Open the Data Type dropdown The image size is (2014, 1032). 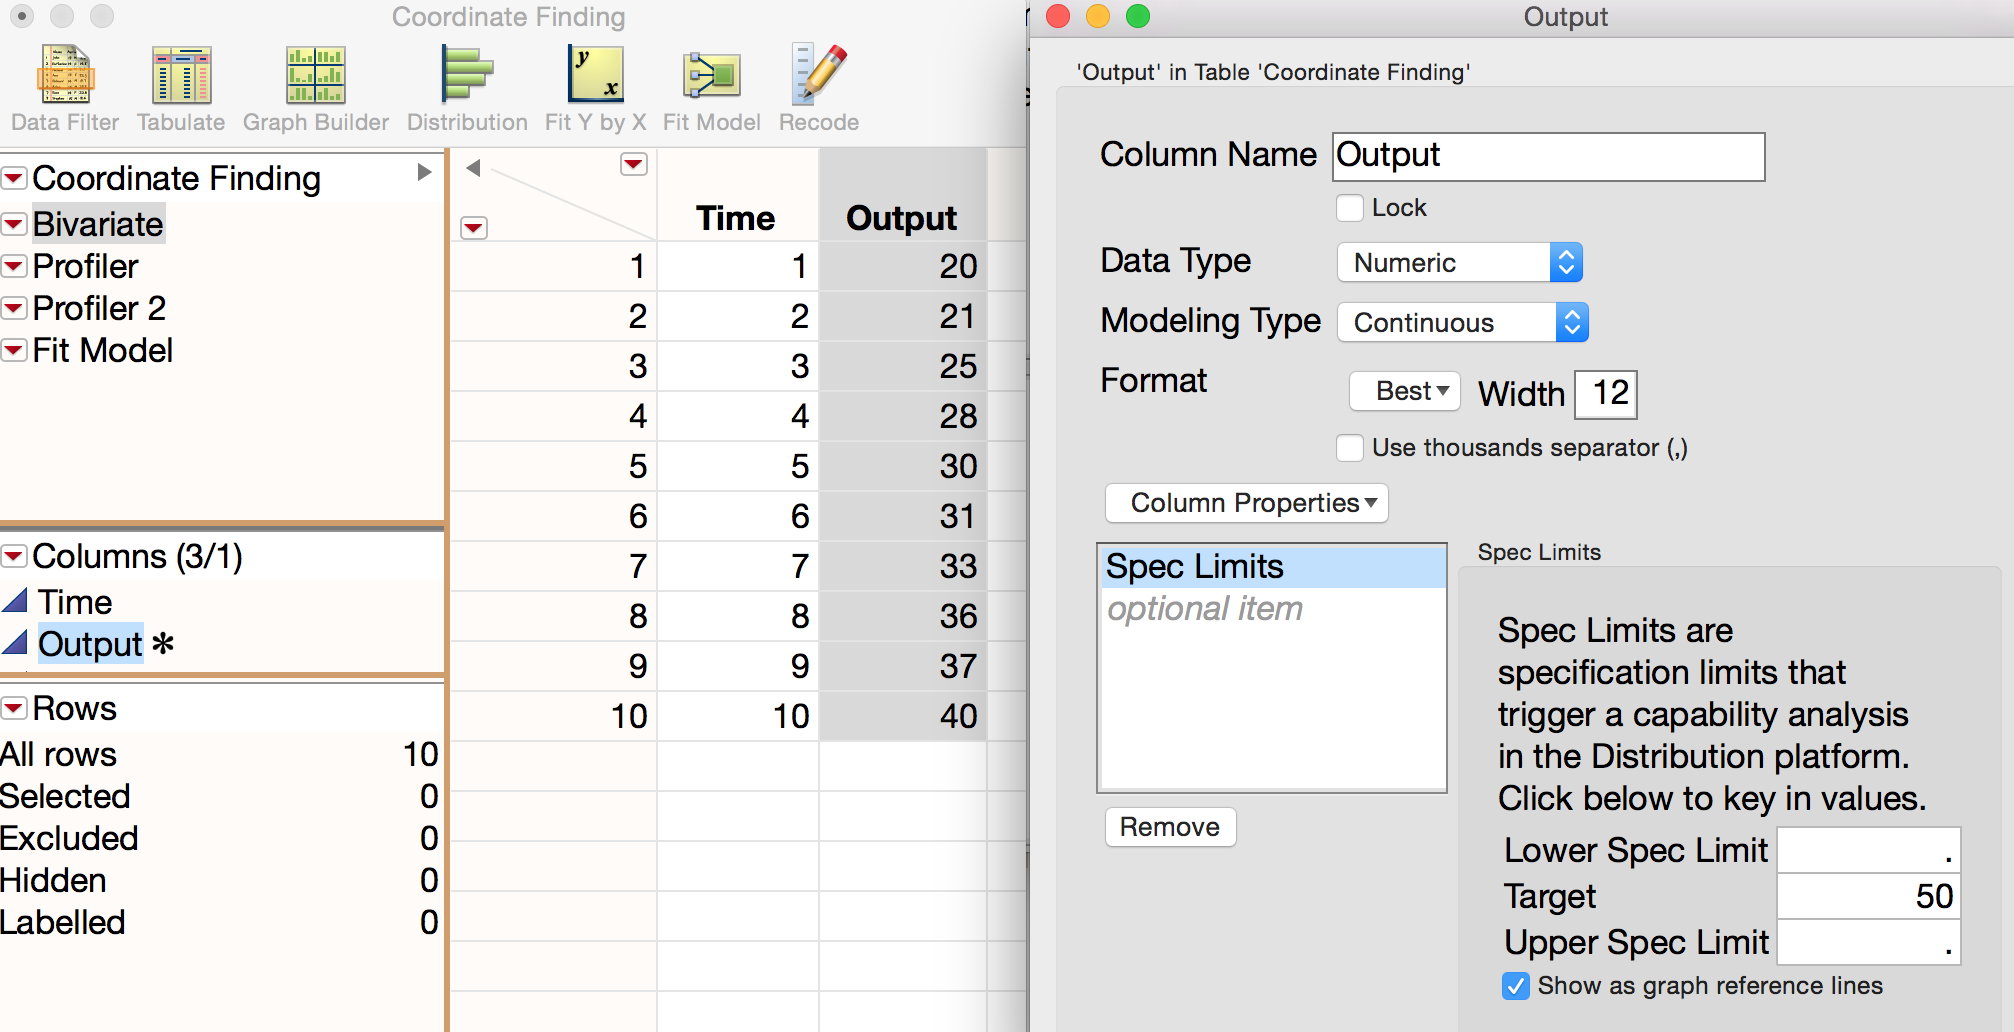pos(1565,262)
